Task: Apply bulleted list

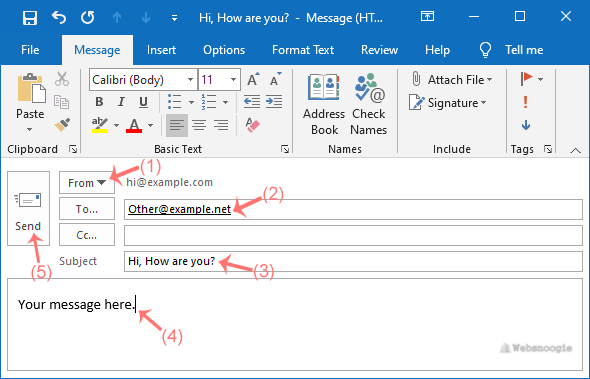Action: 174,102
